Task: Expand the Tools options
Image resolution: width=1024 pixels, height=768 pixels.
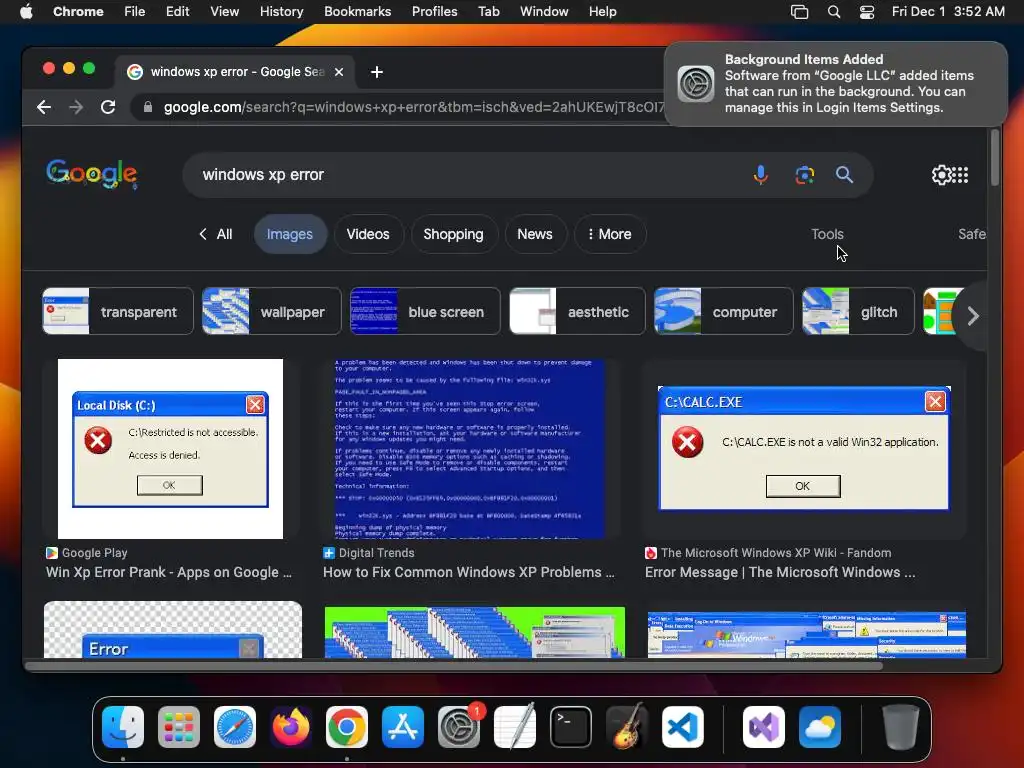Action: pyautogui.click(x=827, y=234)
